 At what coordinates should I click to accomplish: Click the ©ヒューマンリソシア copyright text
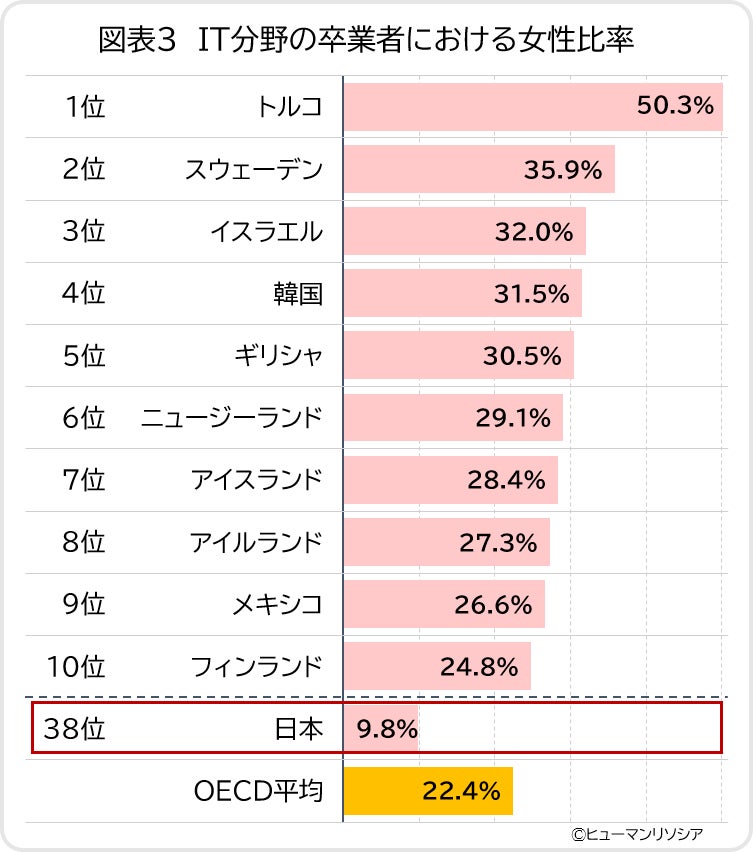coord(637,834)
